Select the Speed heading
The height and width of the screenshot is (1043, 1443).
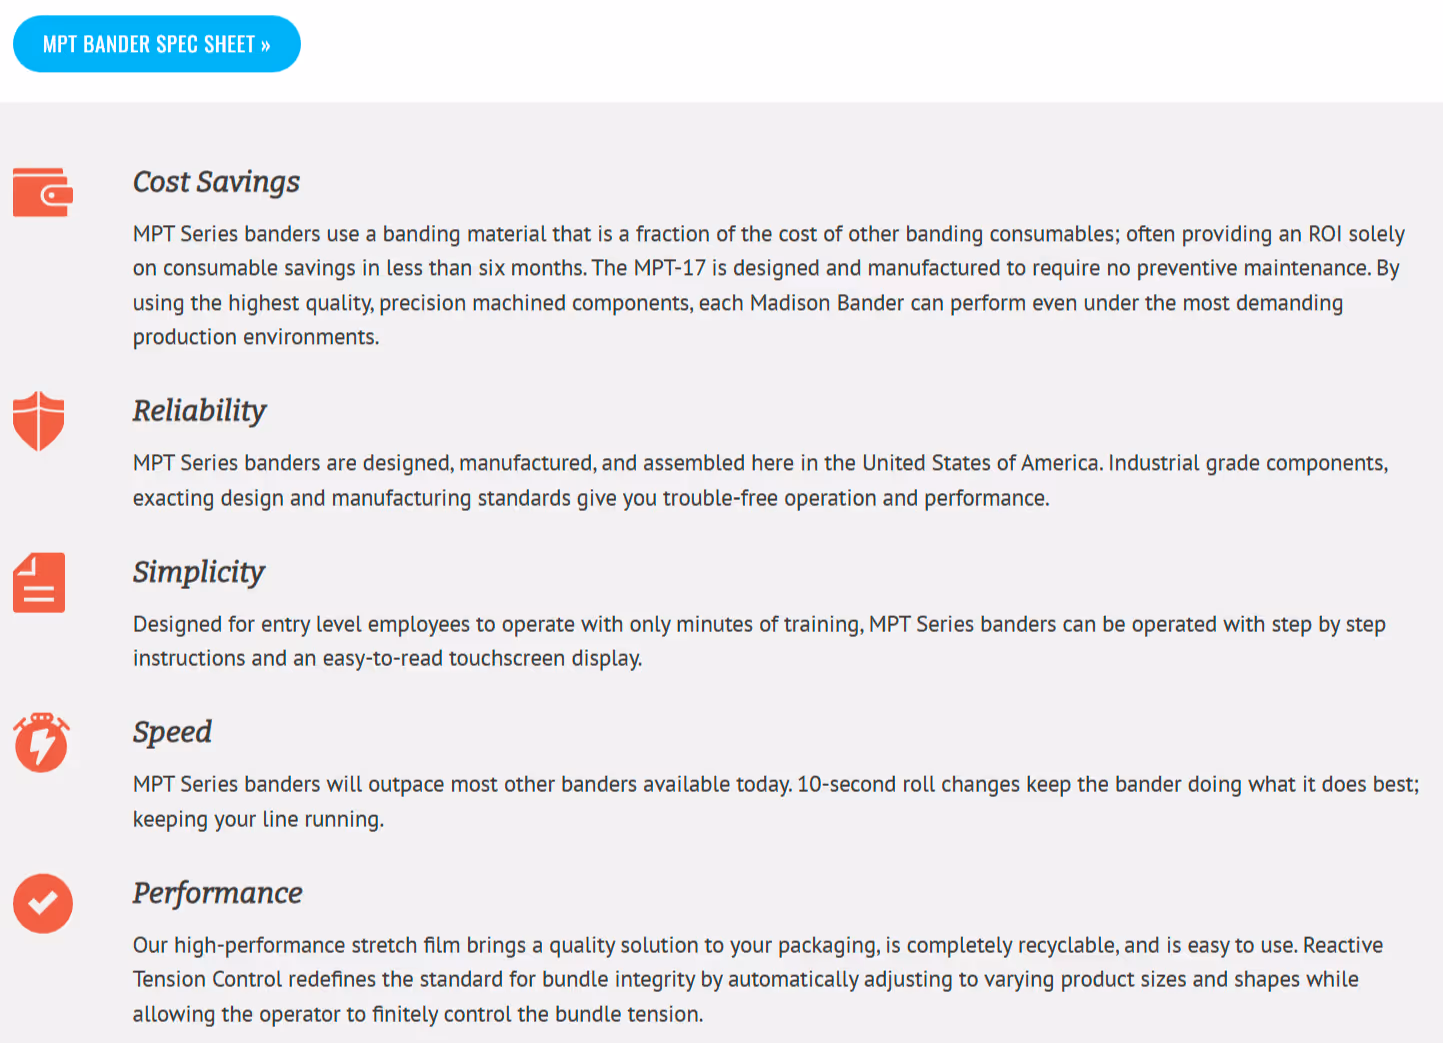tap(171, 732)
